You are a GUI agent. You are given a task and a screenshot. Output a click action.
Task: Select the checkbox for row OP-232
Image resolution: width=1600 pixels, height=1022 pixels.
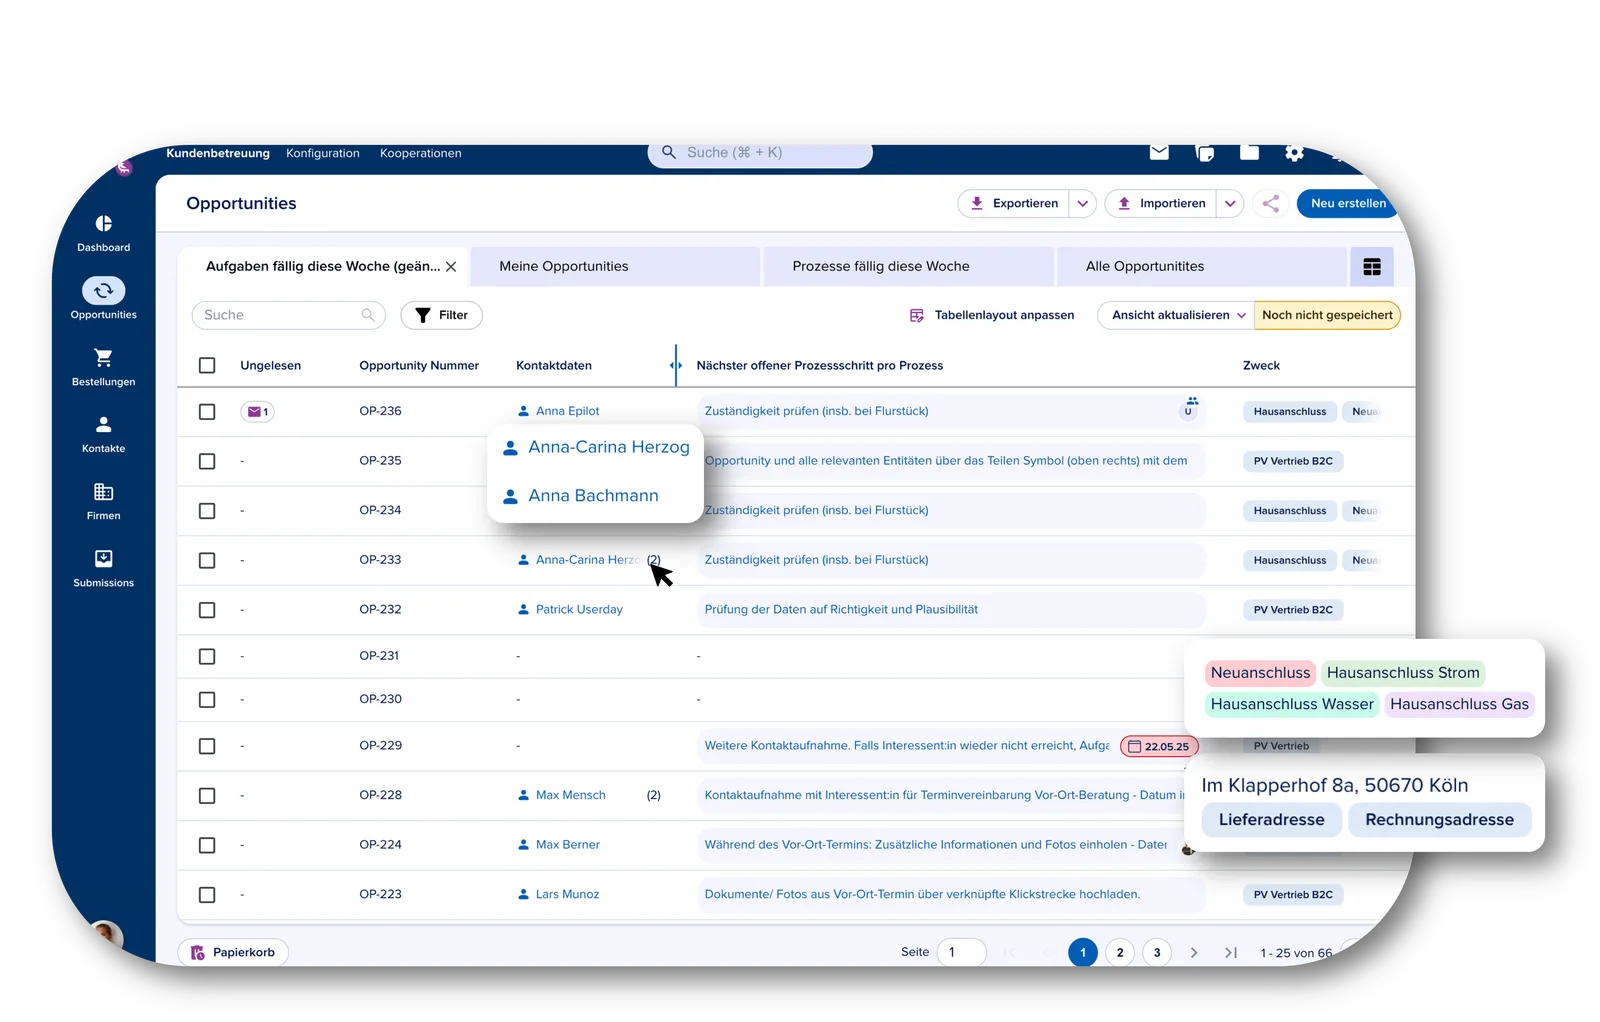click(x=207, y=610)
